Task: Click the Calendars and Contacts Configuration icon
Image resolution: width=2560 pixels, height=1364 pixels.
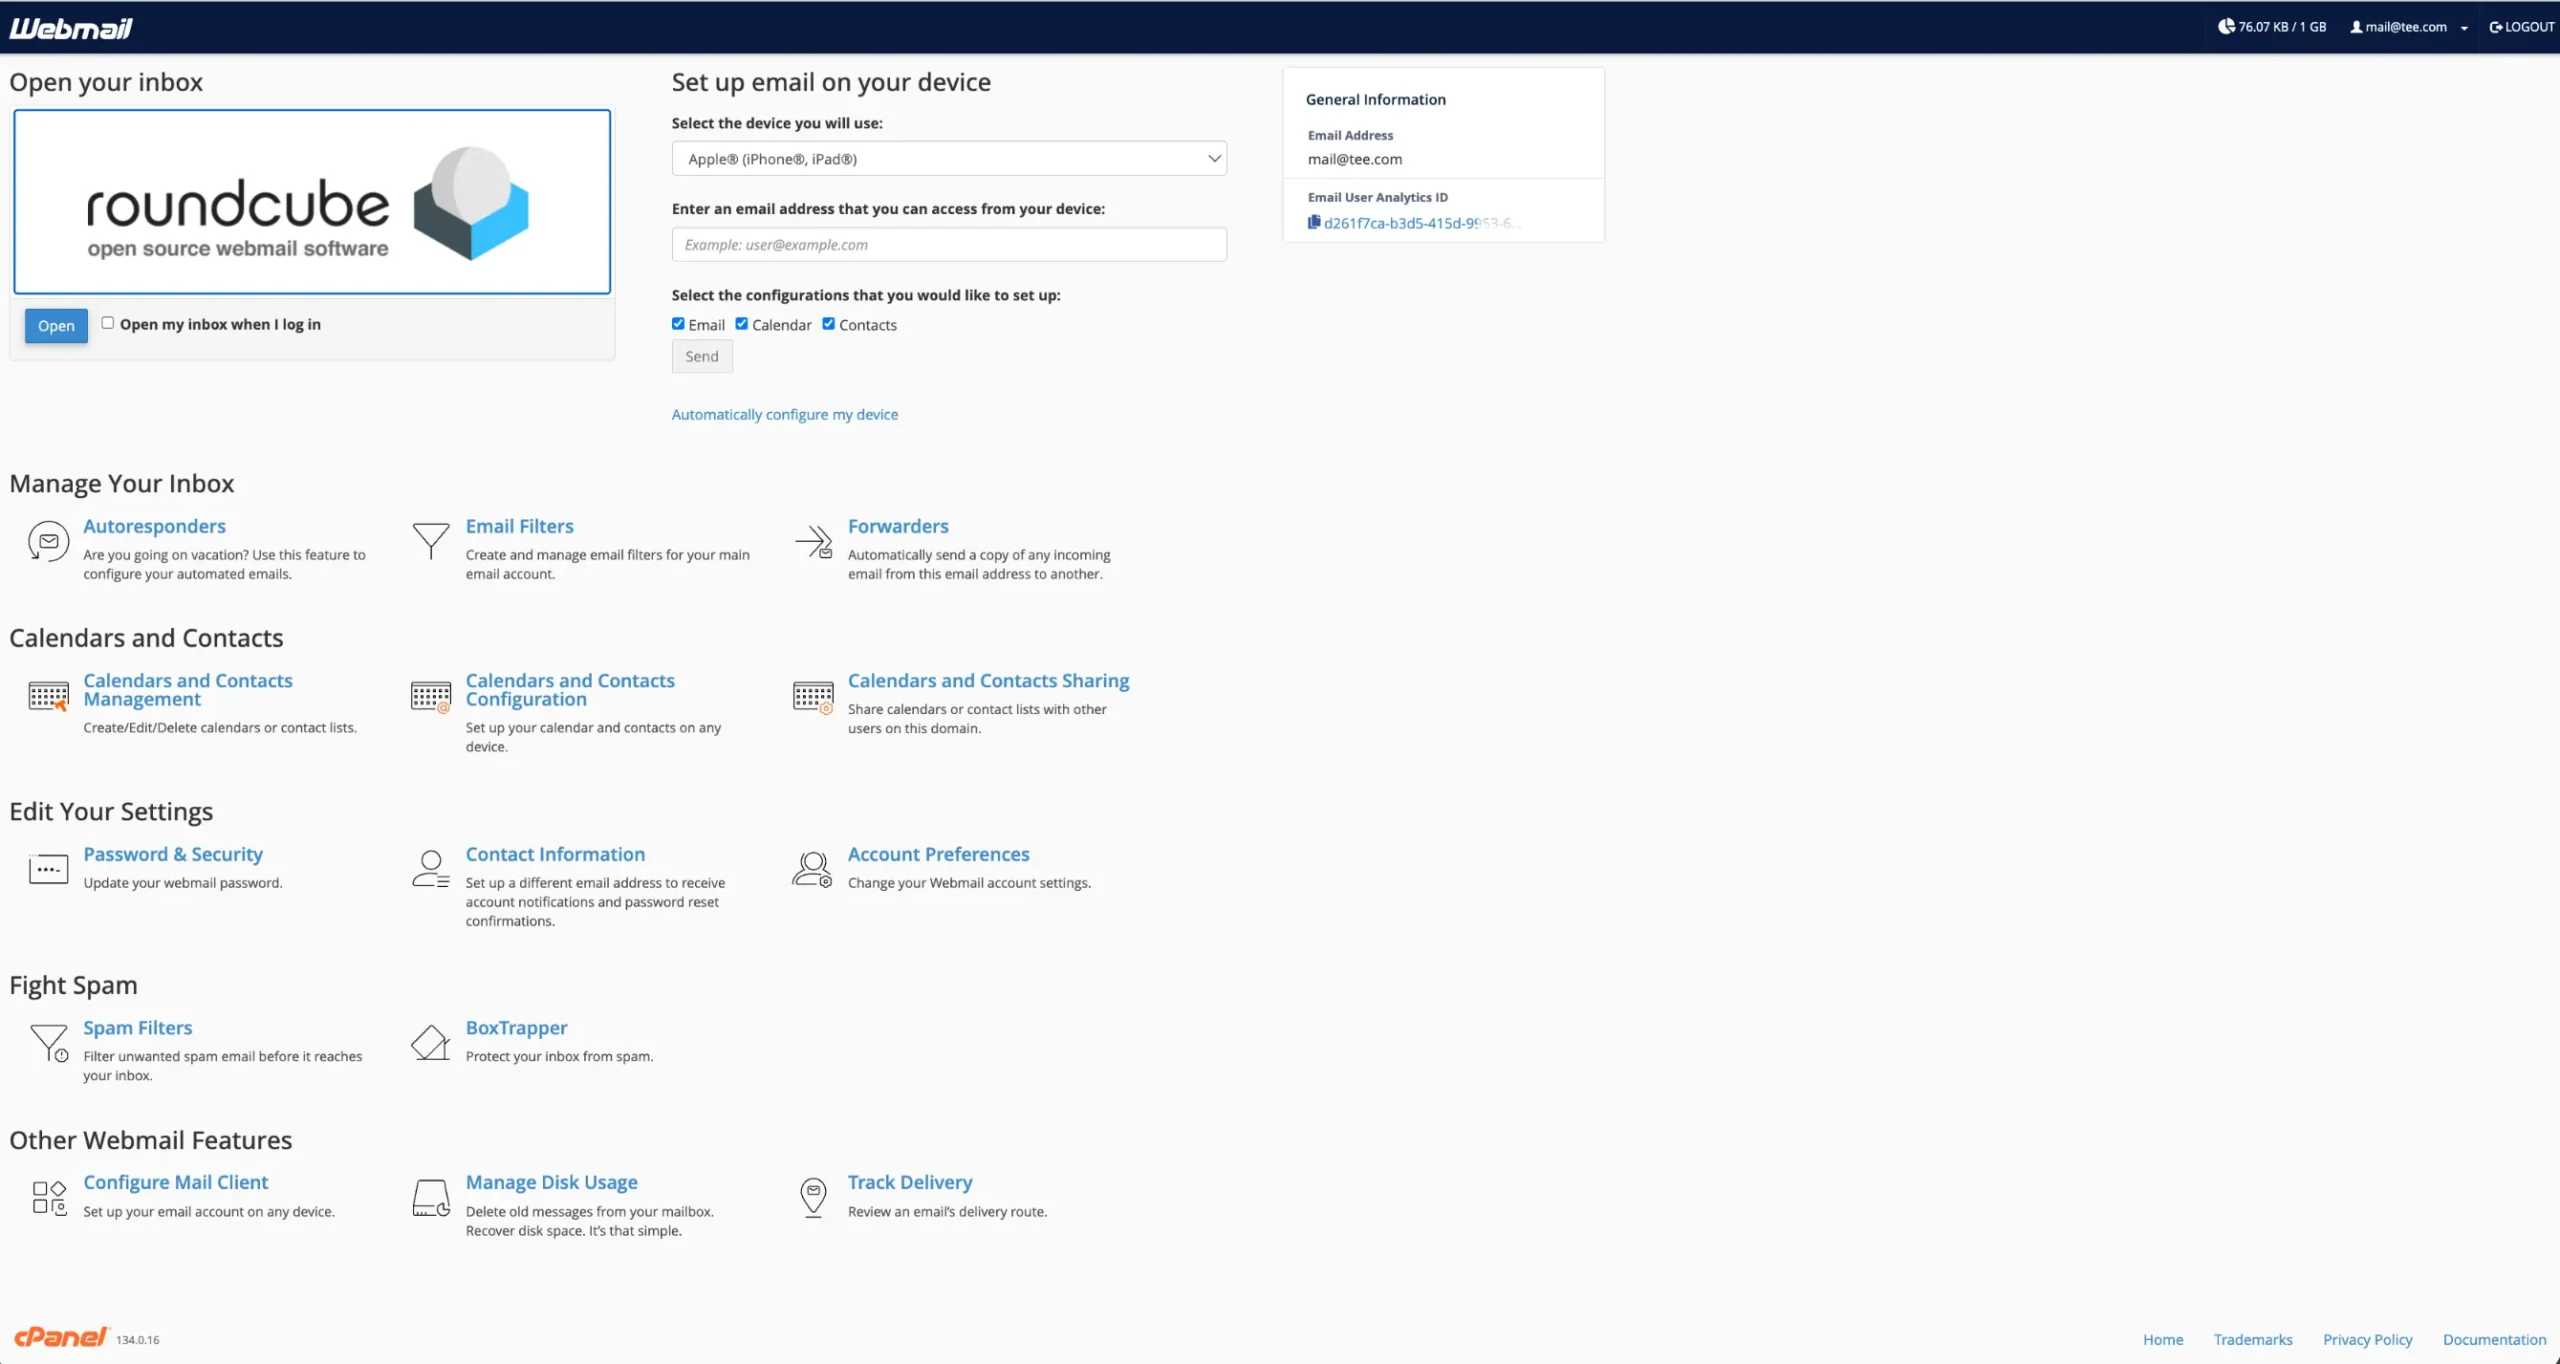Action: tap(431, 695)
